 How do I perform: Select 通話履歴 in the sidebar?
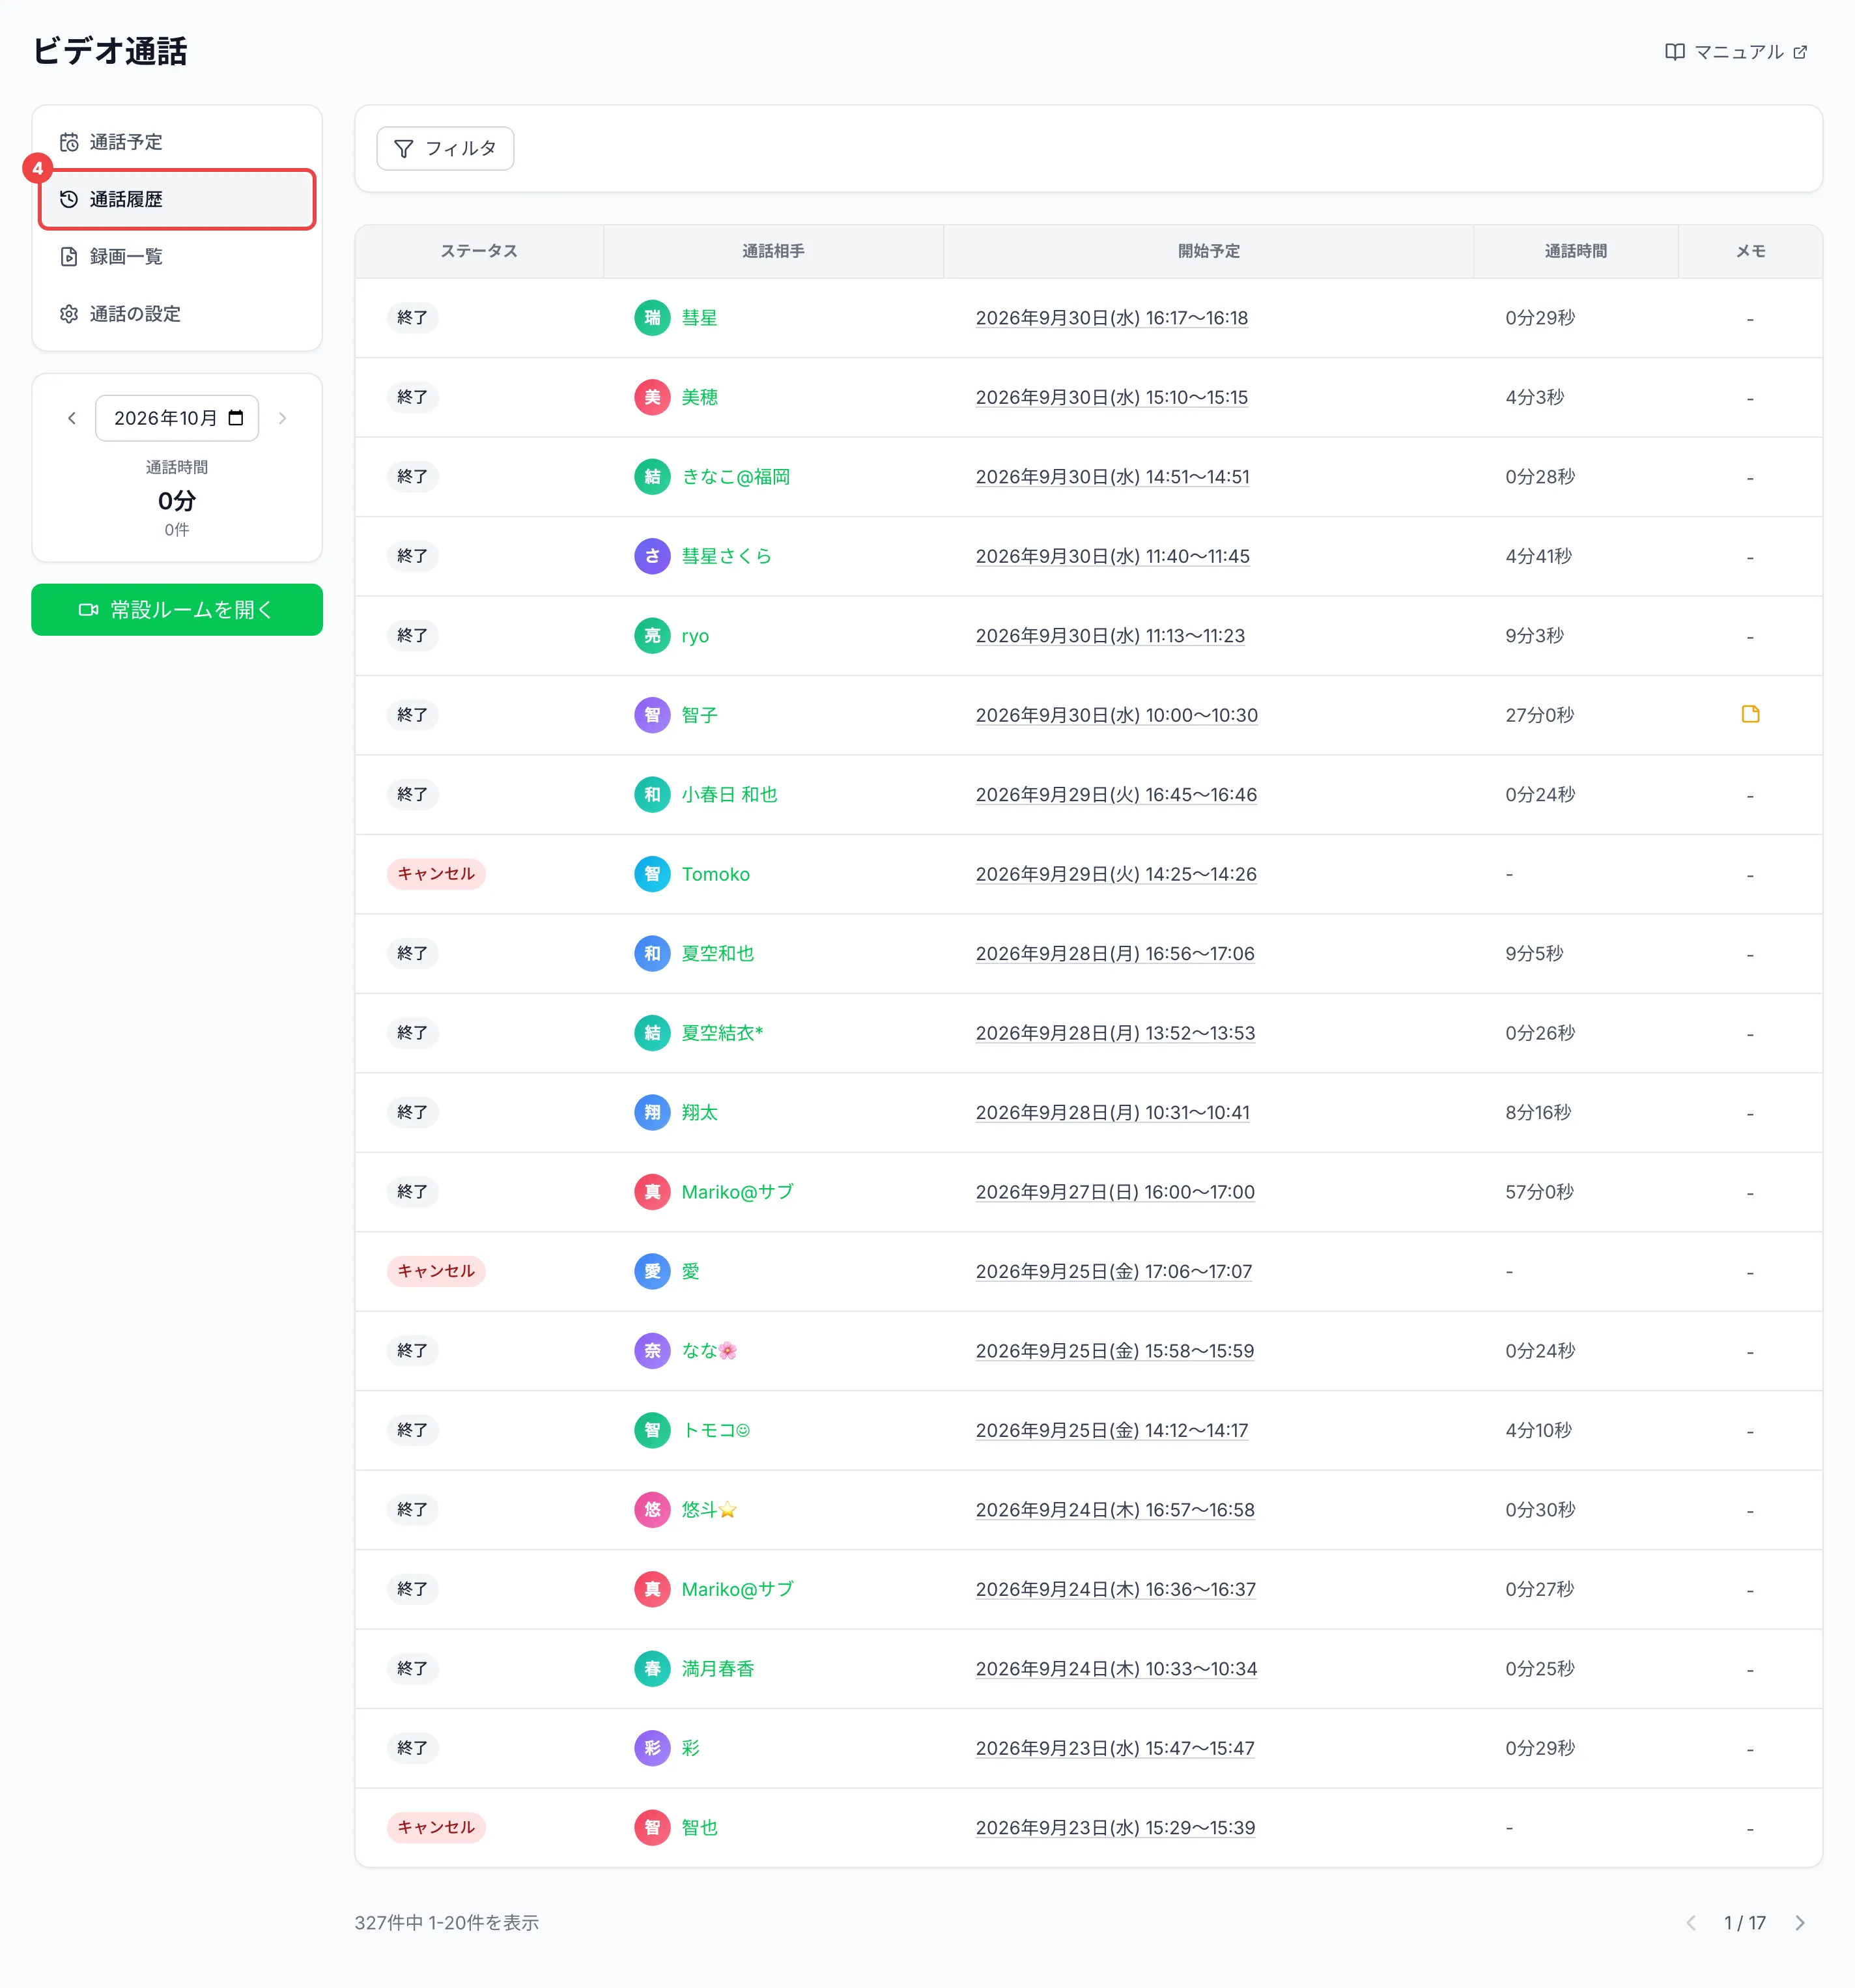(x=177, y=199)
